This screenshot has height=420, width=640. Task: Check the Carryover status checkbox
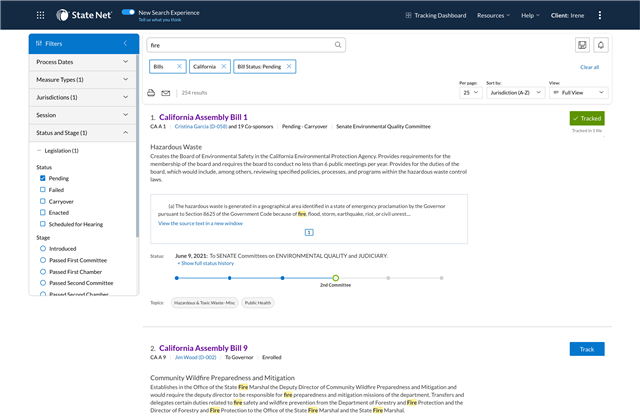42,201
